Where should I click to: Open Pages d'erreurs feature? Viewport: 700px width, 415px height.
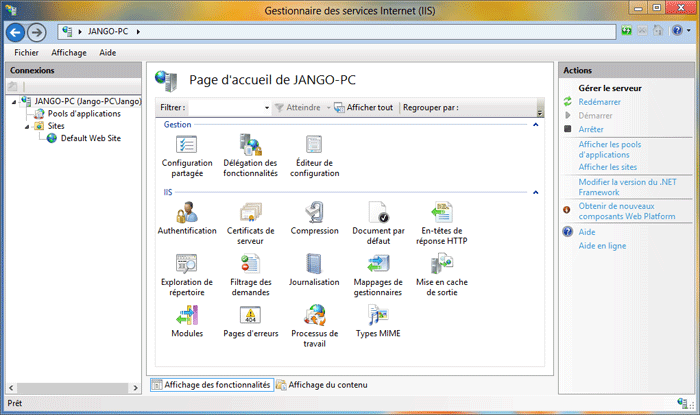(250, 321)
